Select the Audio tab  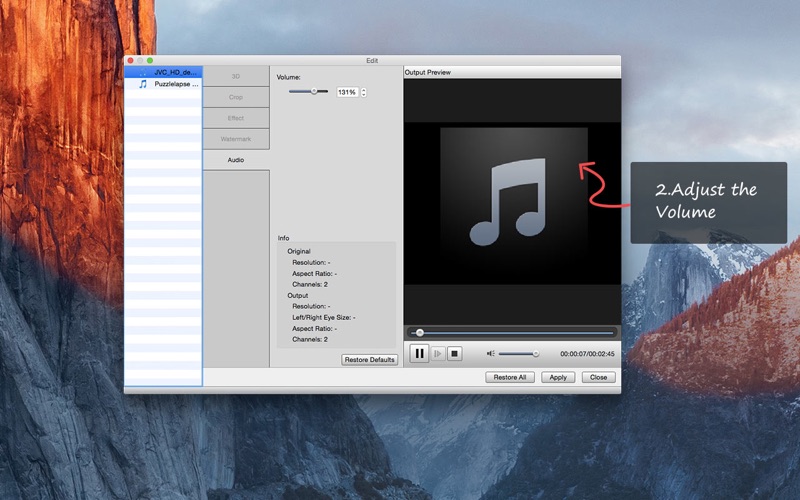point(236,159)
